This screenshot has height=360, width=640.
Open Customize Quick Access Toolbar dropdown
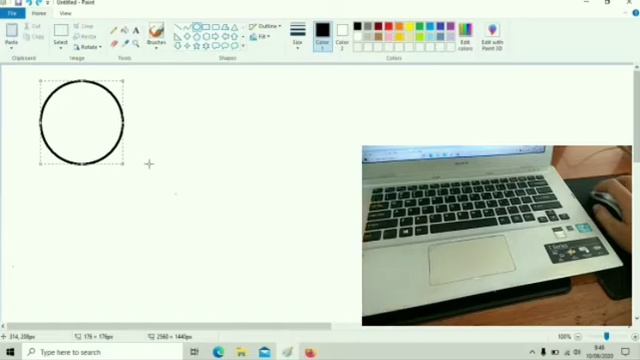coord(48,2)
